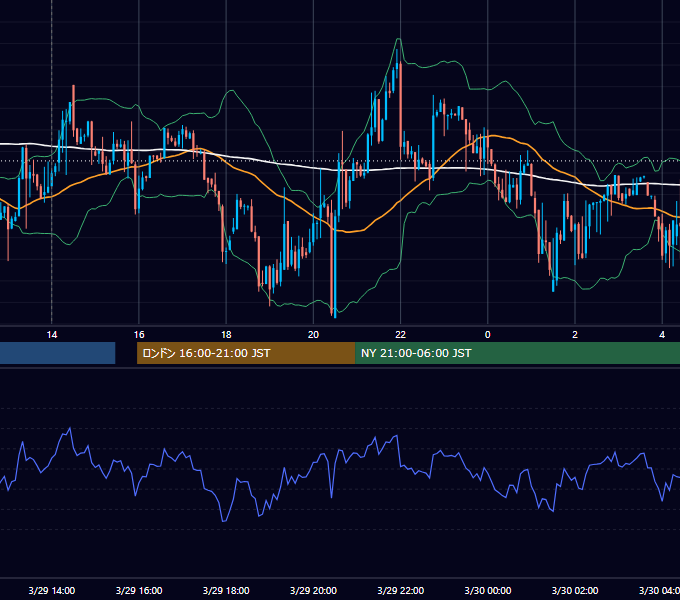Click the 3/30 02:00 label on indicator axis

tap(575, 590)
